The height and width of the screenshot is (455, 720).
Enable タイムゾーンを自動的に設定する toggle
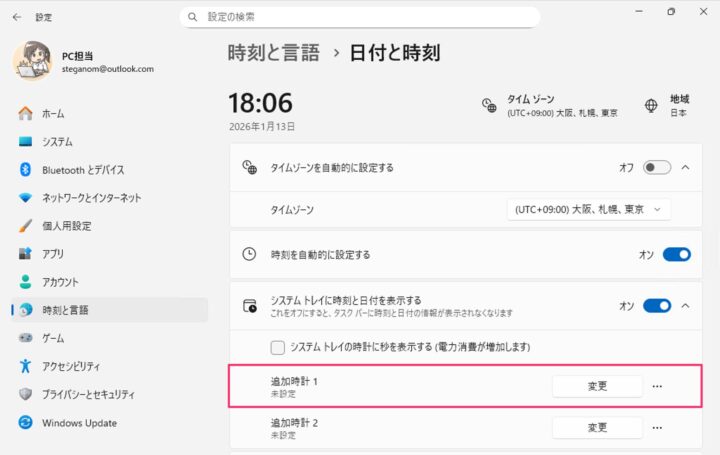coord(657,167)
